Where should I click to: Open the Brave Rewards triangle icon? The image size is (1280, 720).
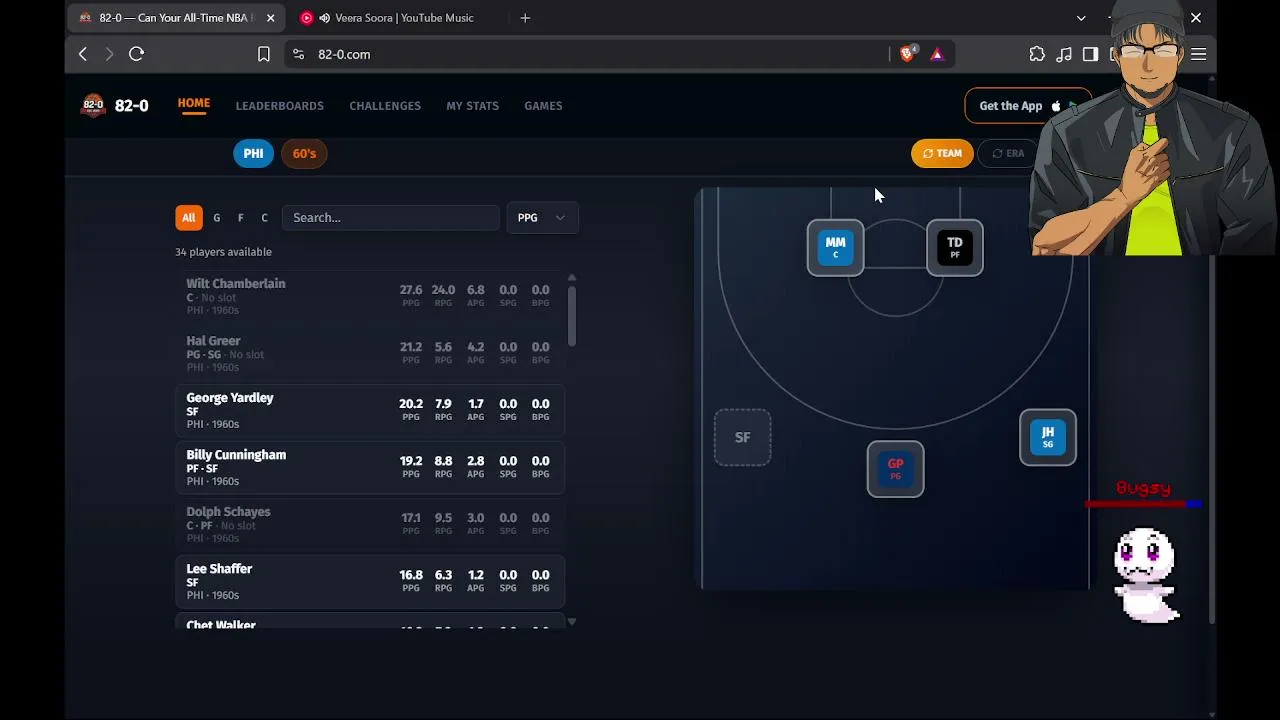pyautogui.click(x=937, y=54)
